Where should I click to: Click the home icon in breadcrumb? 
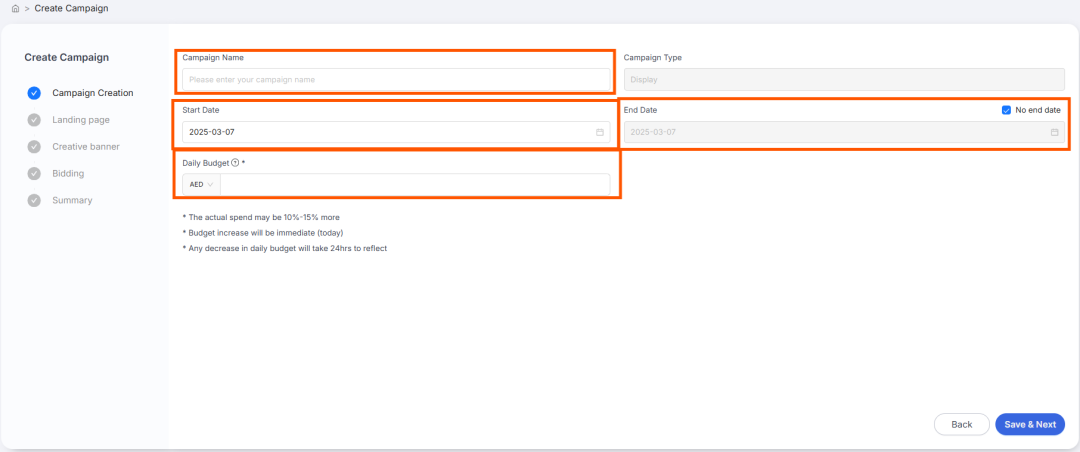15,8
